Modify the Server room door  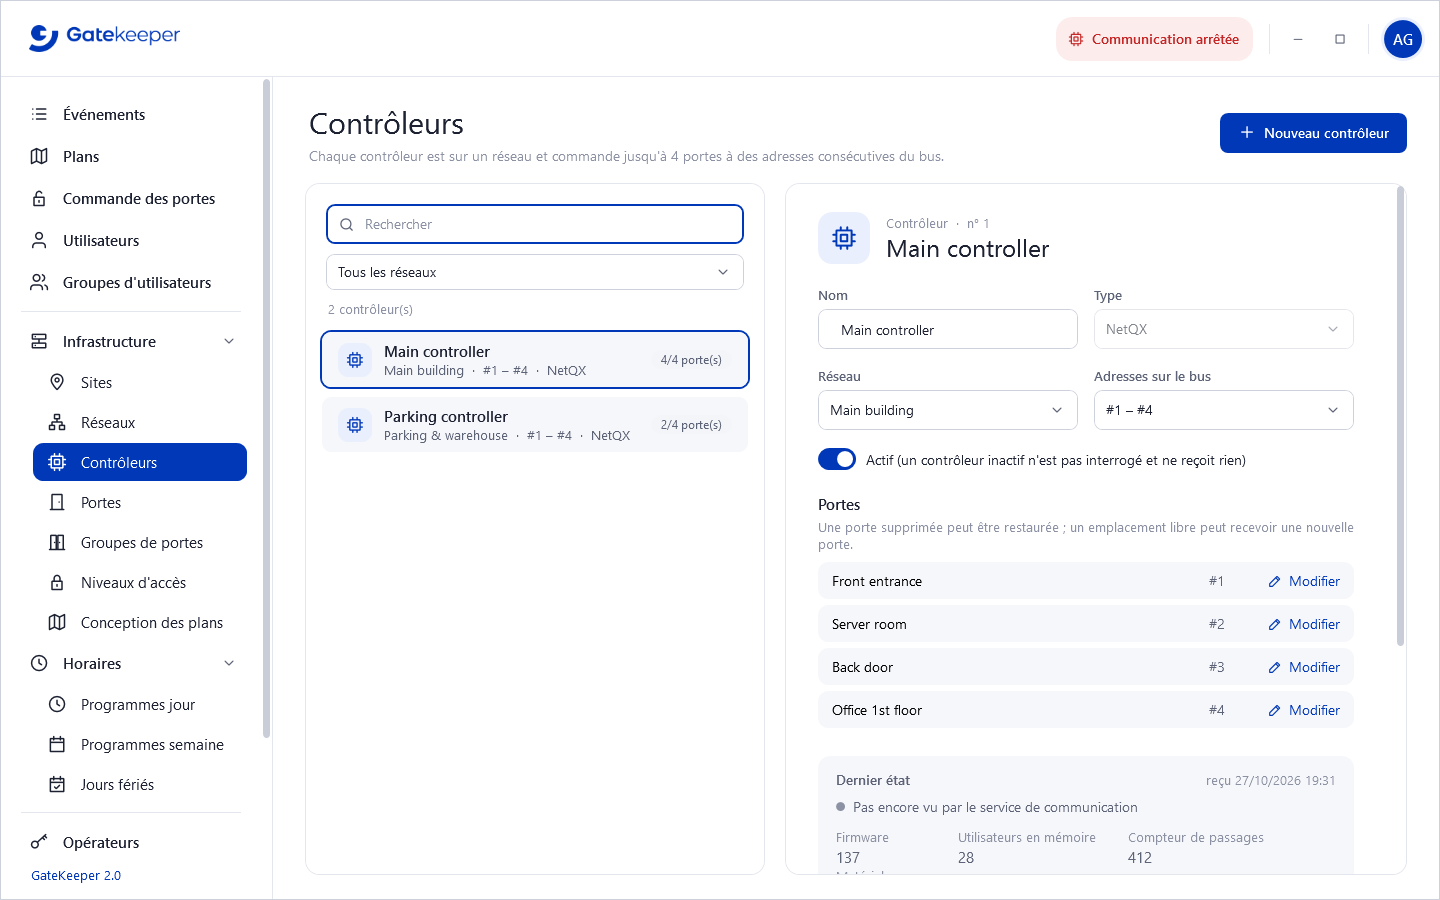click(1304, 624)
